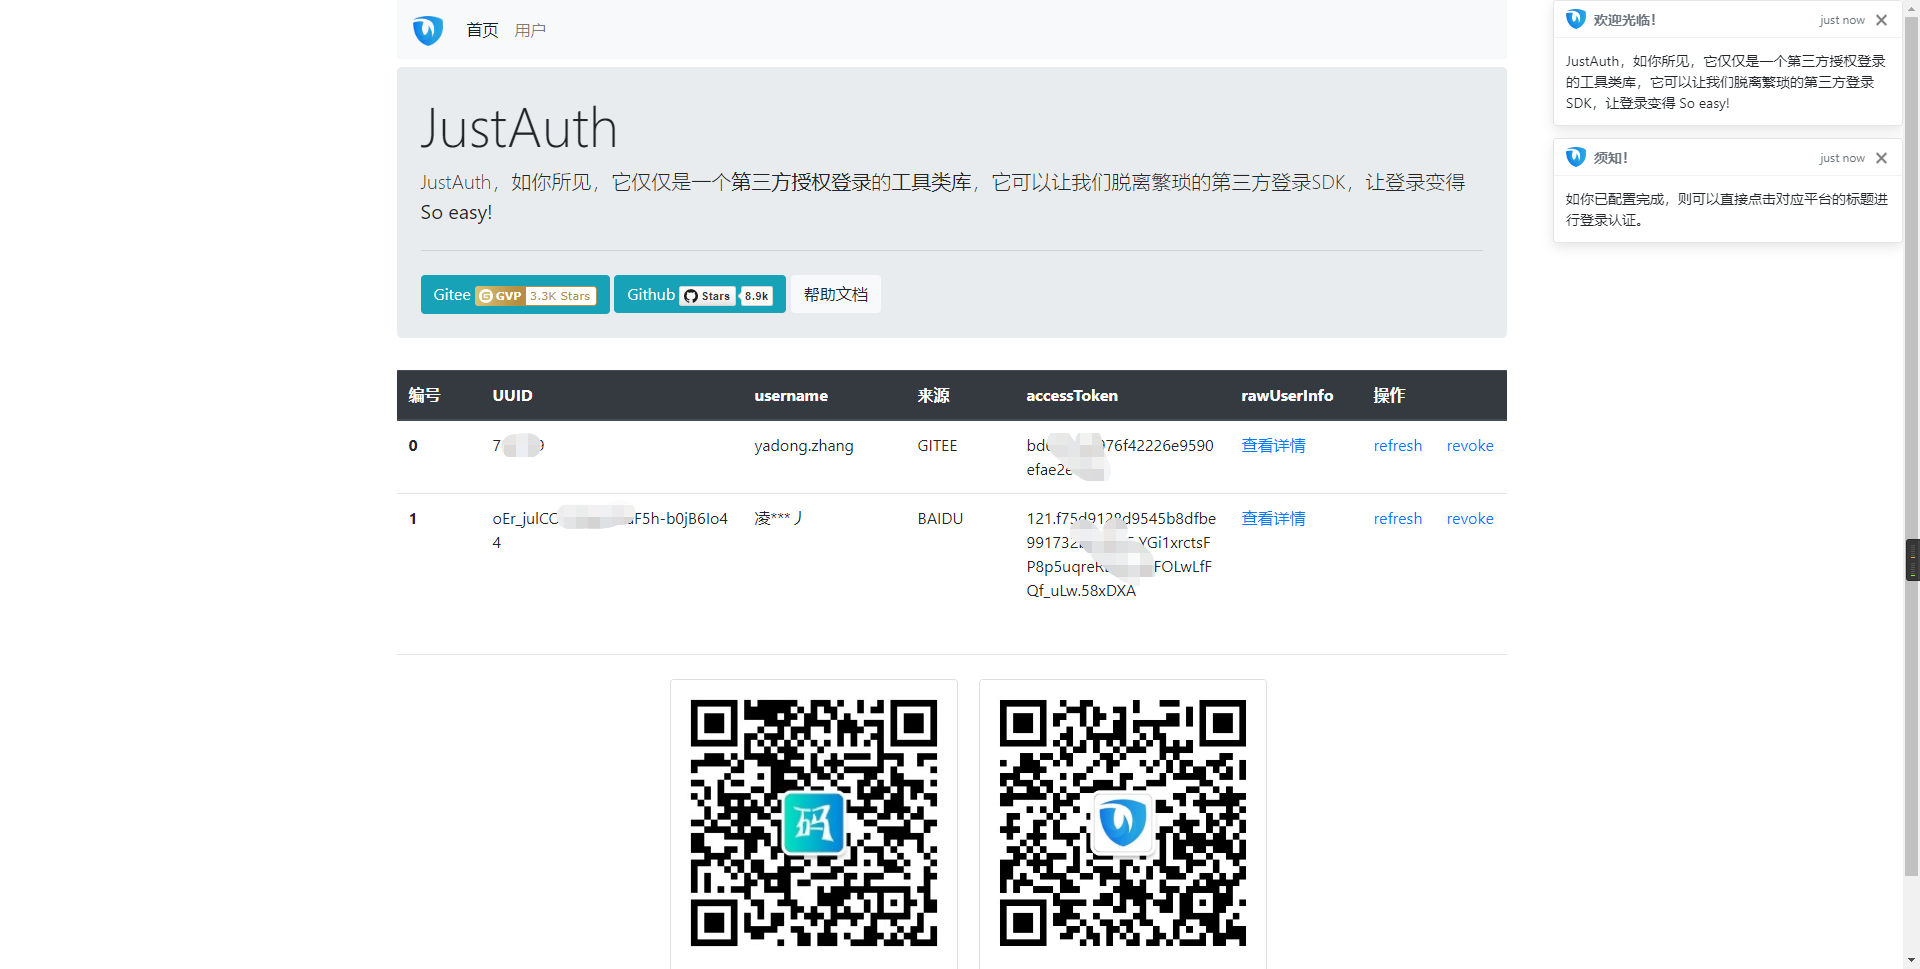The image size is (1920, 969).
Task: Click the Gitee 3.3K Stars badge
Action: coord(536,296)
